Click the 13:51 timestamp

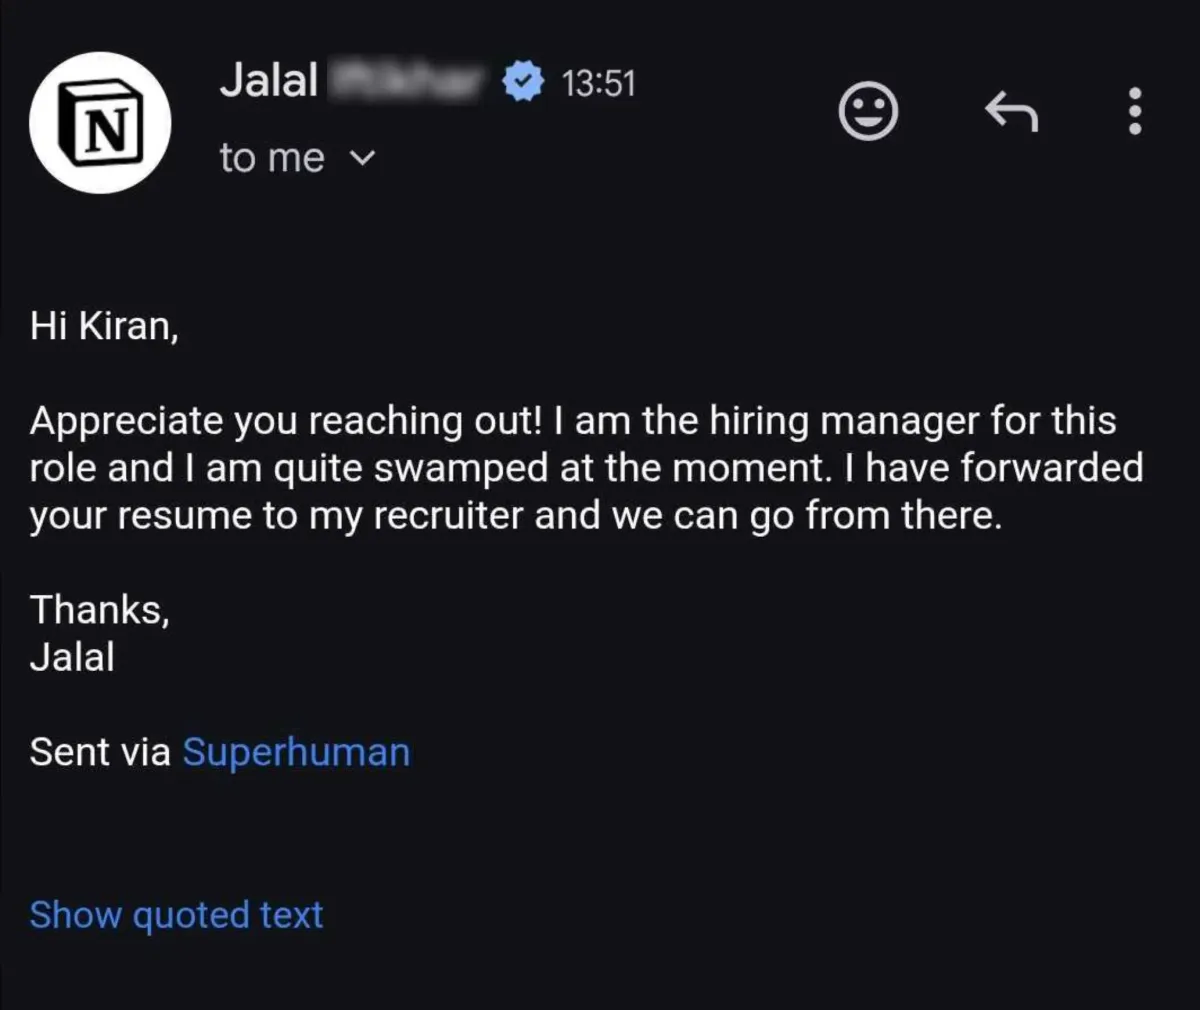598,83
